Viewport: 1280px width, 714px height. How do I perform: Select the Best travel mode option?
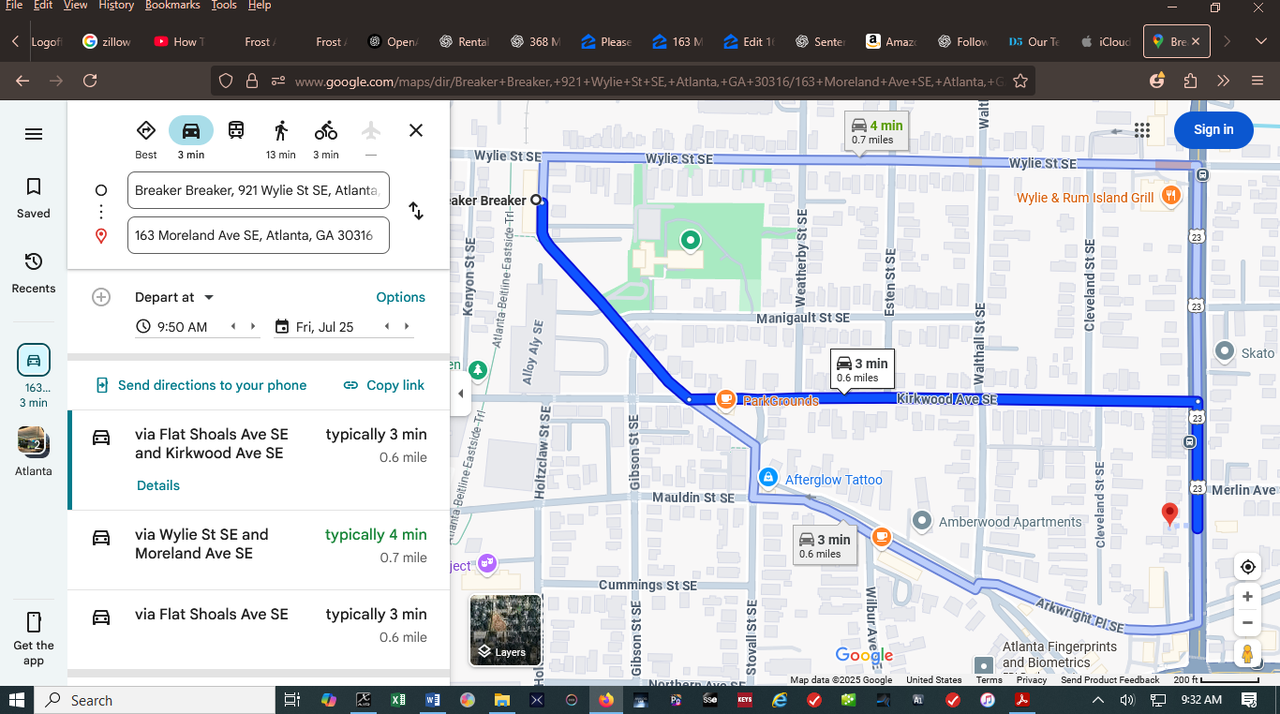coord(146,130)
